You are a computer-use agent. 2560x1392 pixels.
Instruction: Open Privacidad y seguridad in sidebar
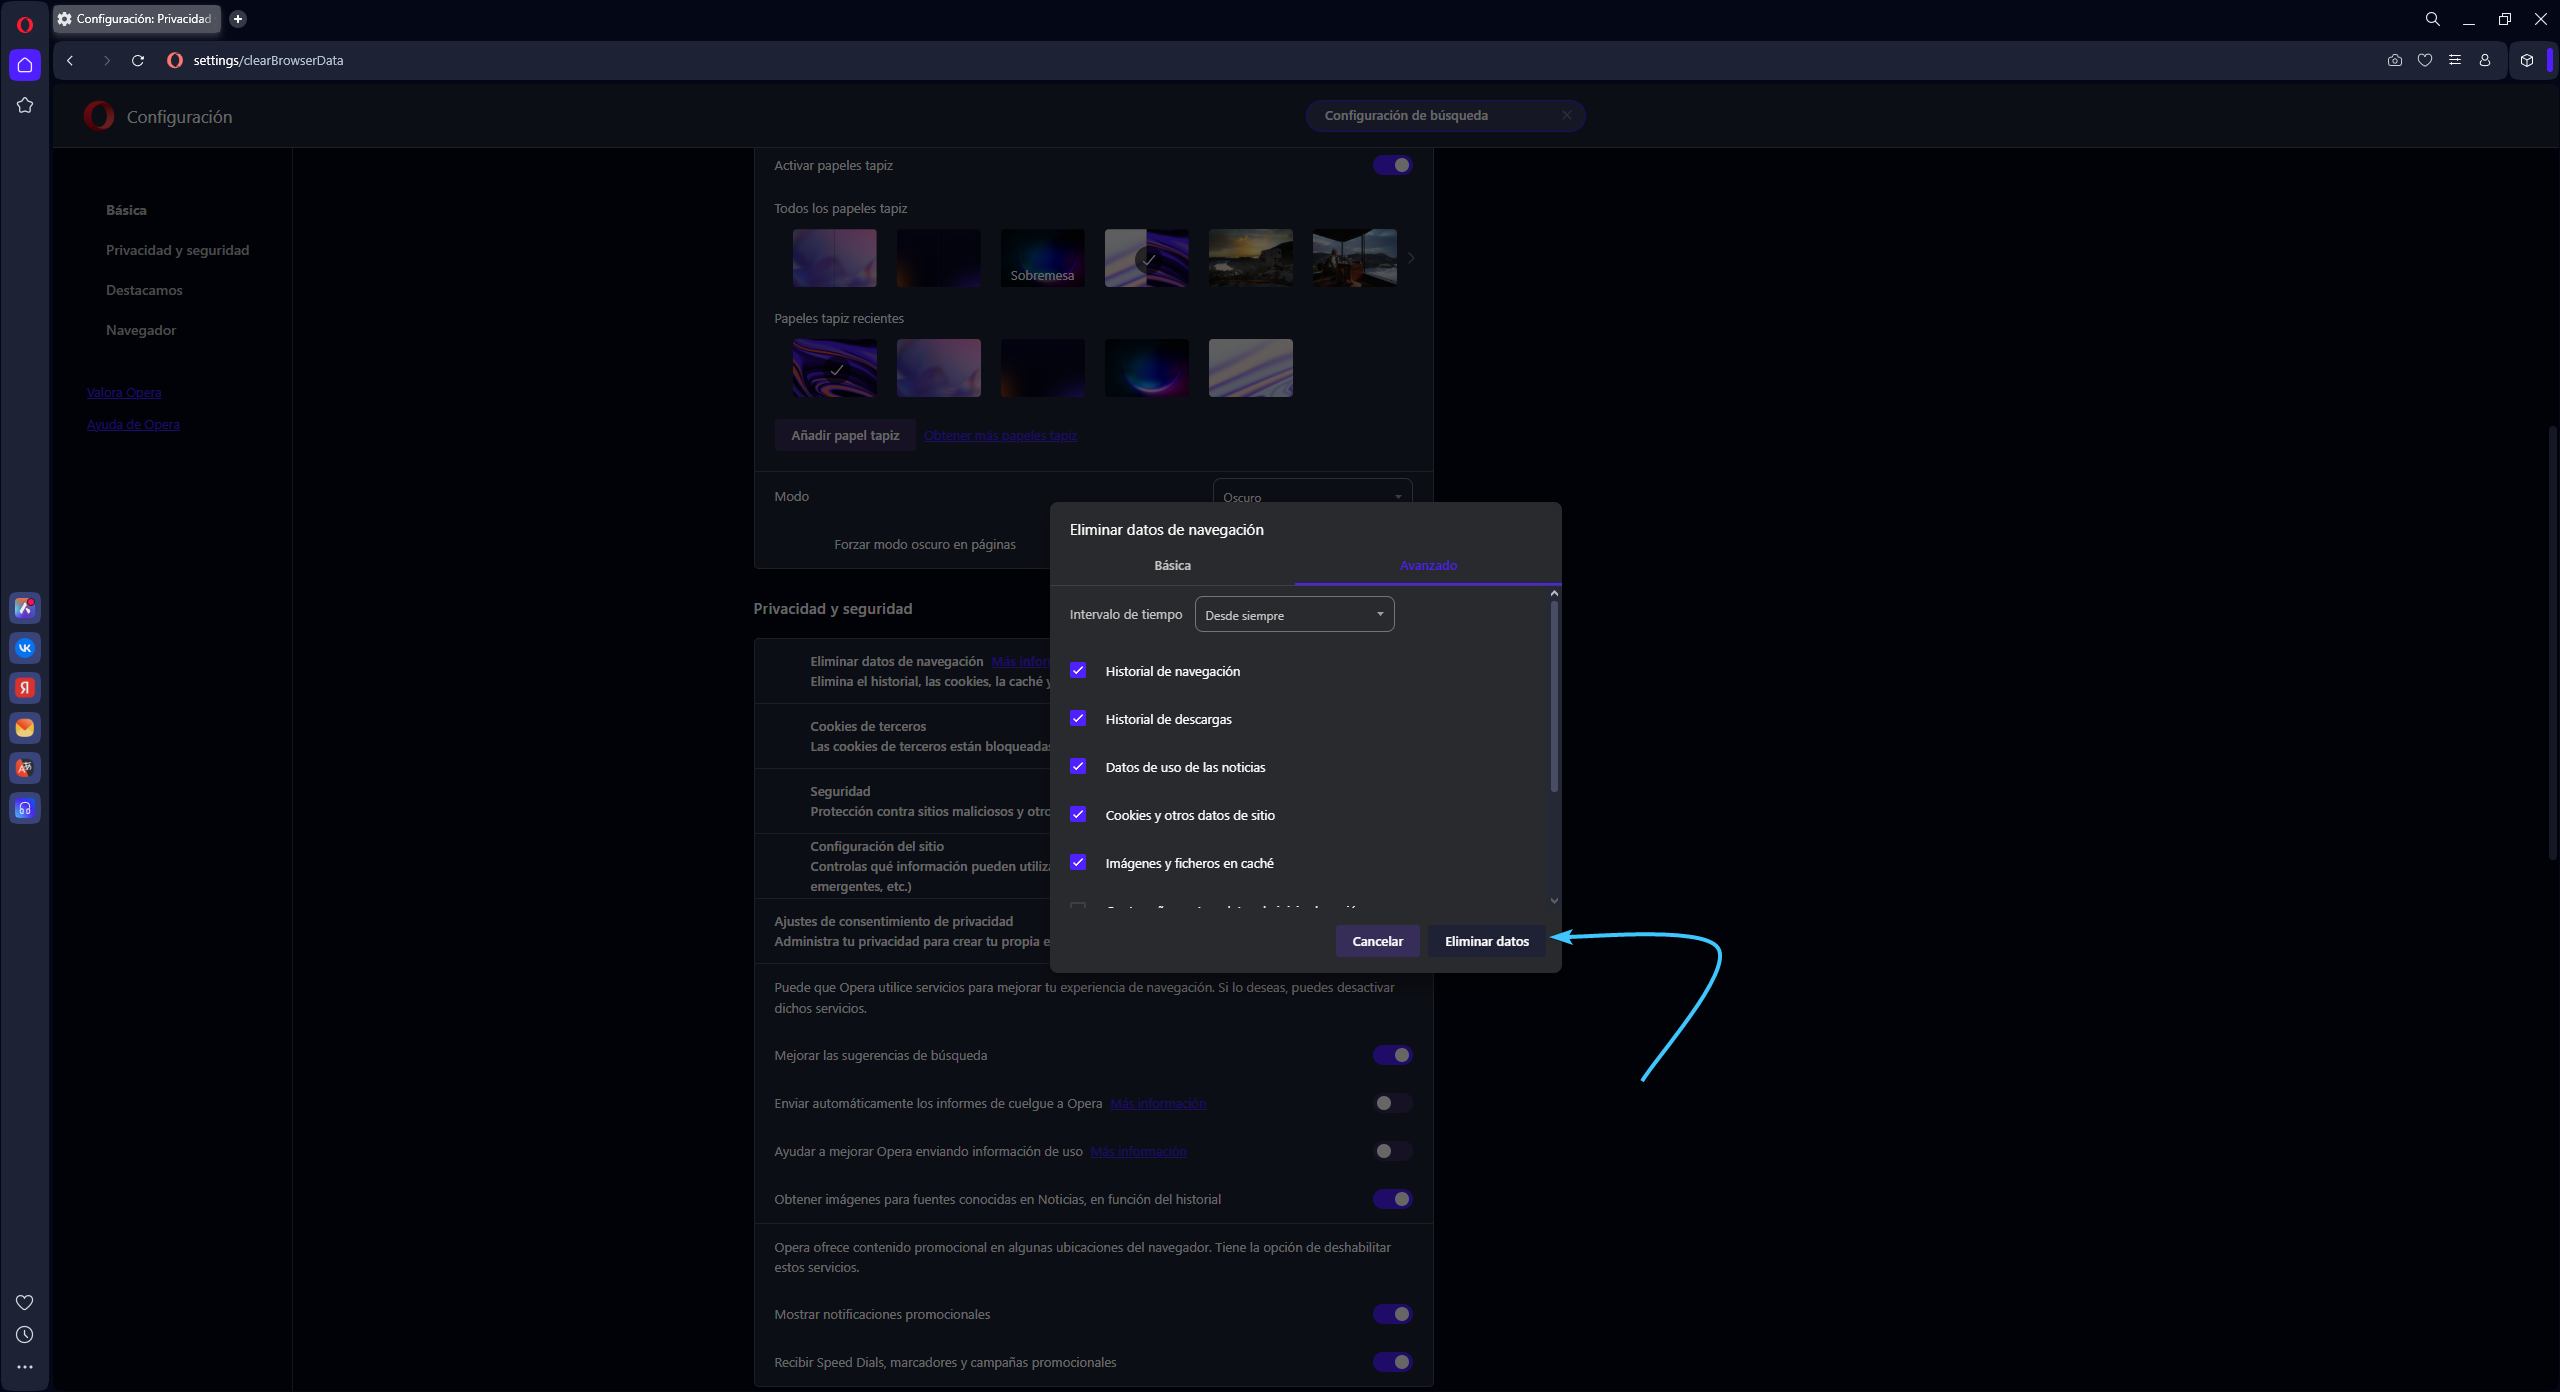coord(178,250)
